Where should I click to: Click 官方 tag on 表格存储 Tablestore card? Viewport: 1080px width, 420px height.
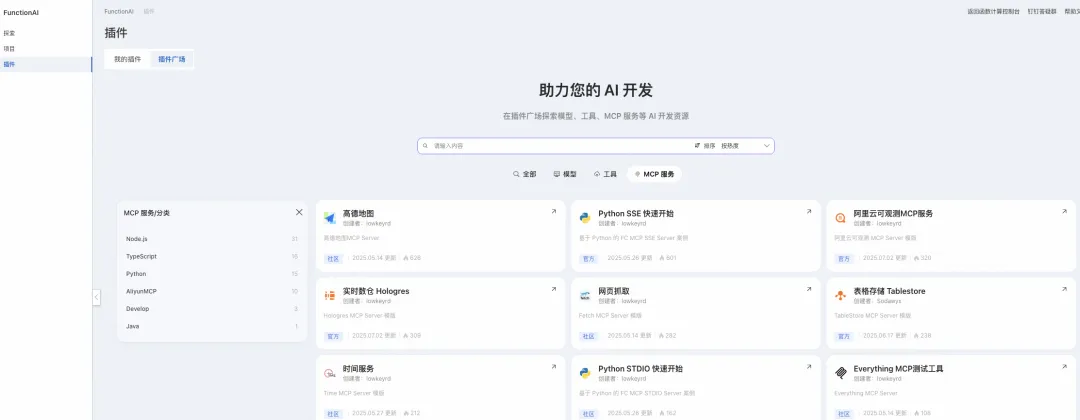tap(843, 336)
